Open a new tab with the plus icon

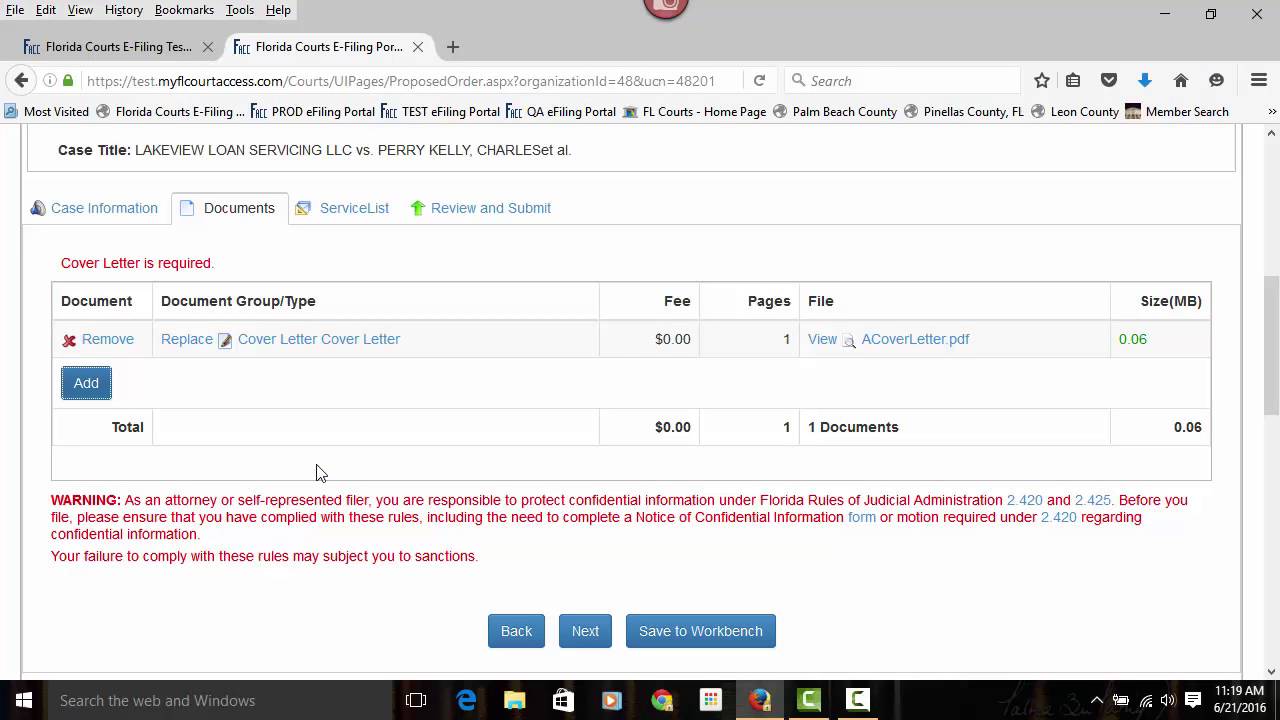point(453,47)
